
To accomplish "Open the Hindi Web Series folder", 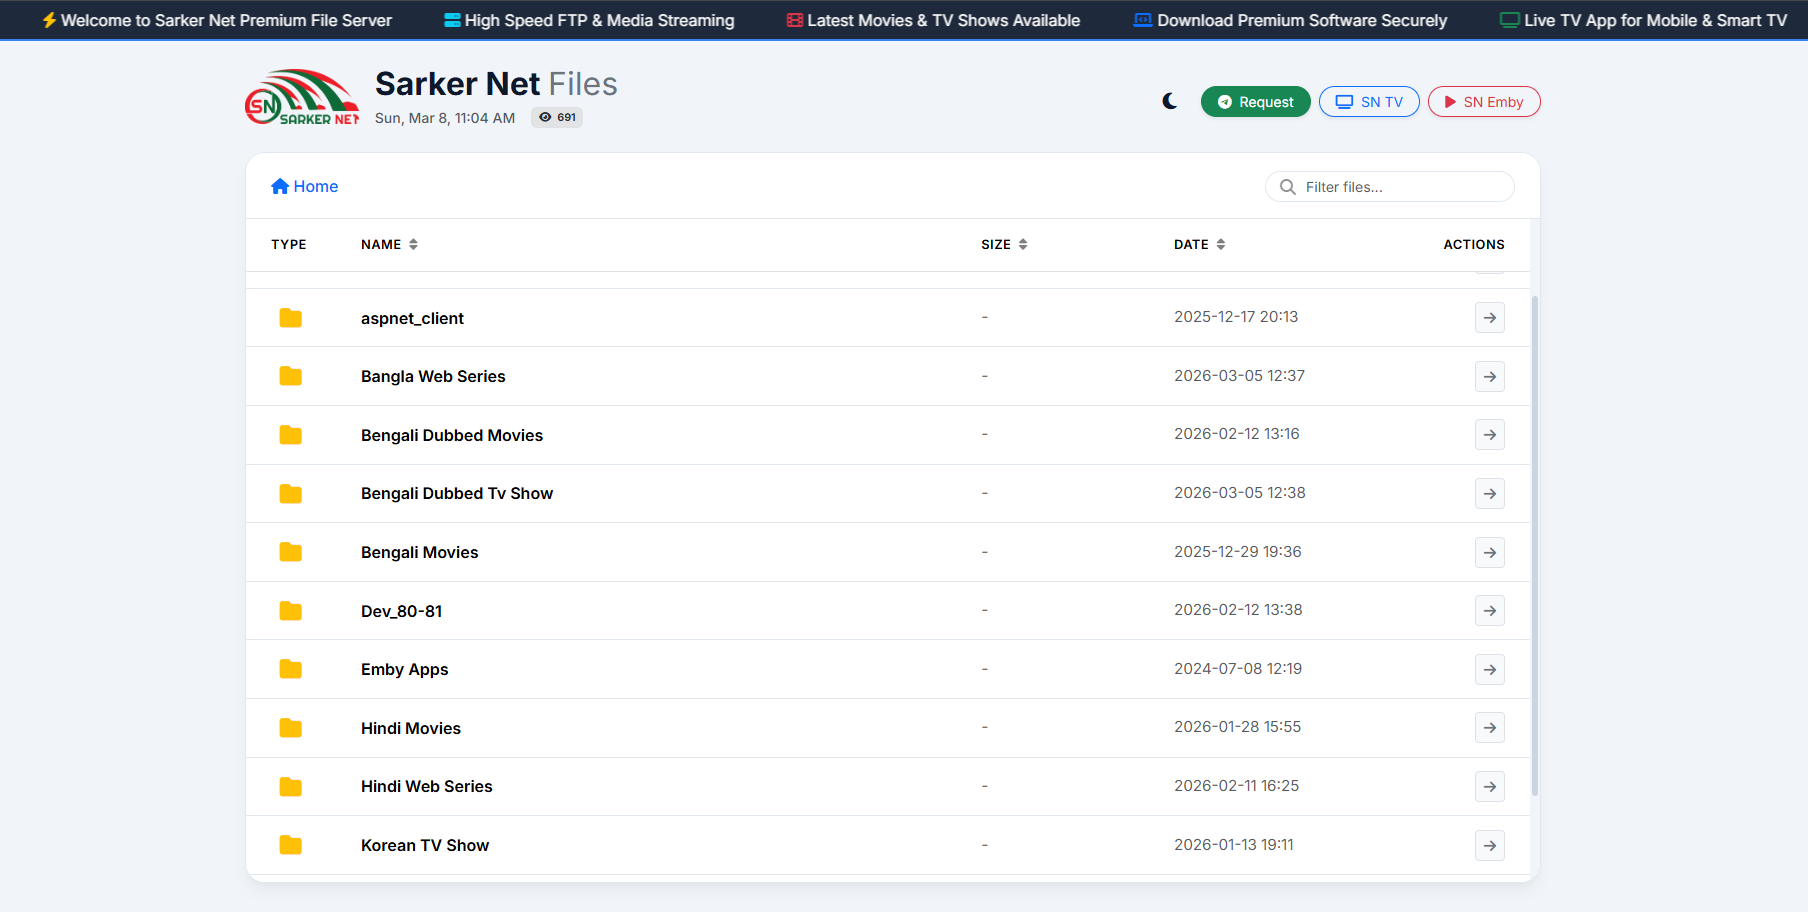I will 426,786.
